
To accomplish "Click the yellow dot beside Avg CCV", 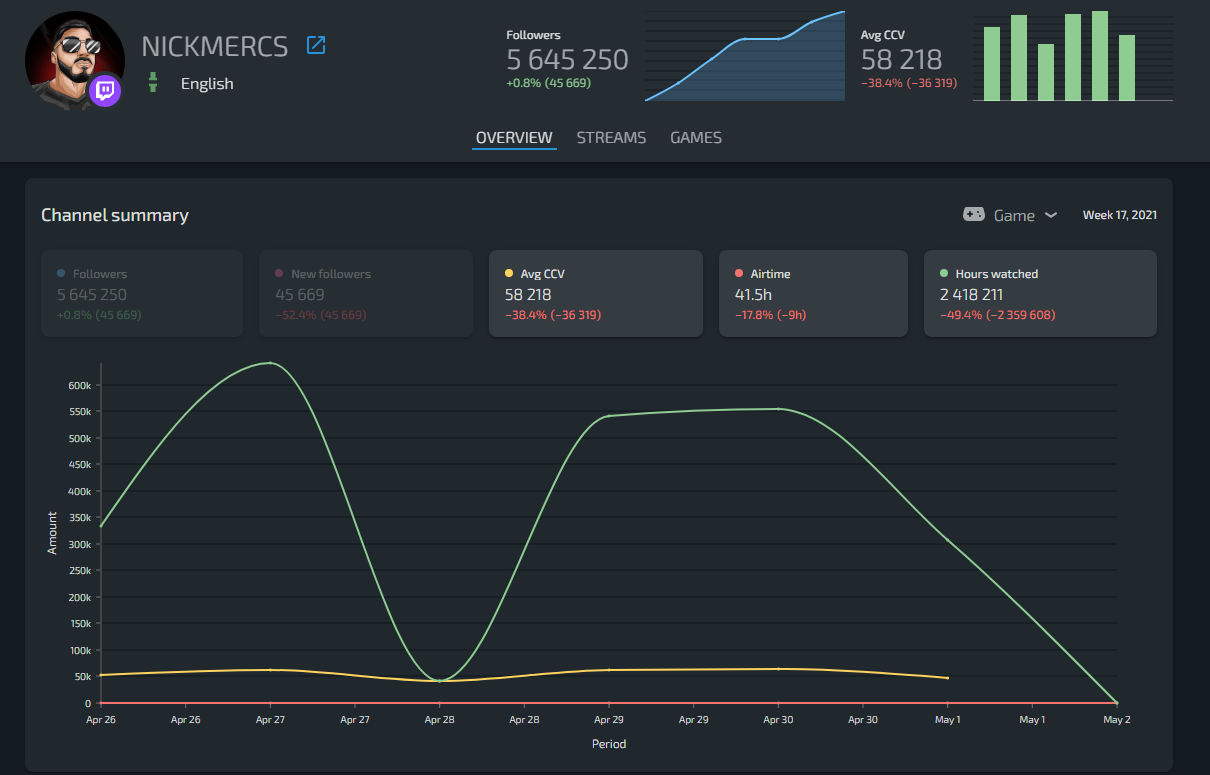I will pyautogui.click(x=509, y=273).
